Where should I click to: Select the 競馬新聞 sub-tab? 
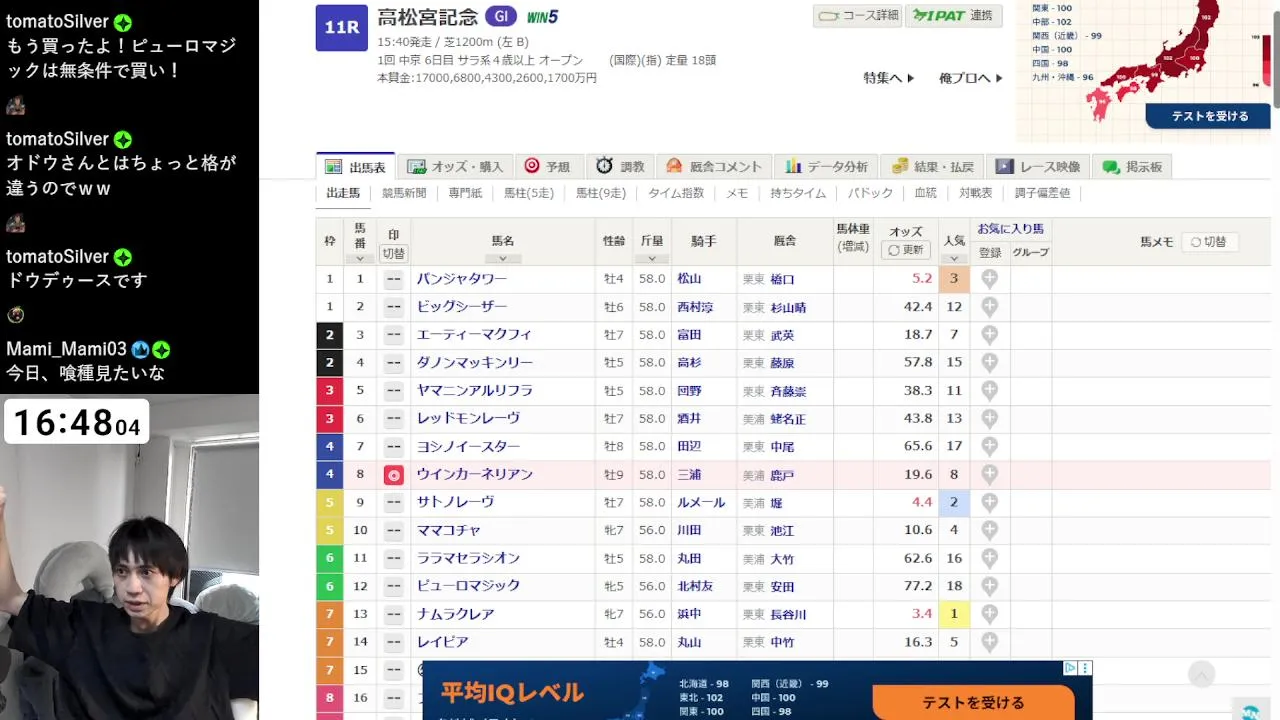[x=404, y=193]
